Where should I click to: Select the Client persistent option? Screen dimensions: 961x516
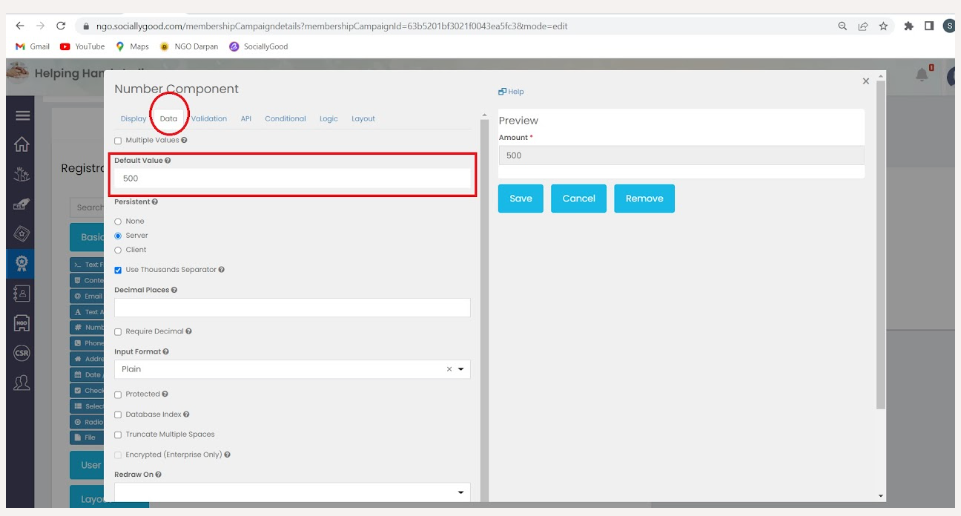118,250
